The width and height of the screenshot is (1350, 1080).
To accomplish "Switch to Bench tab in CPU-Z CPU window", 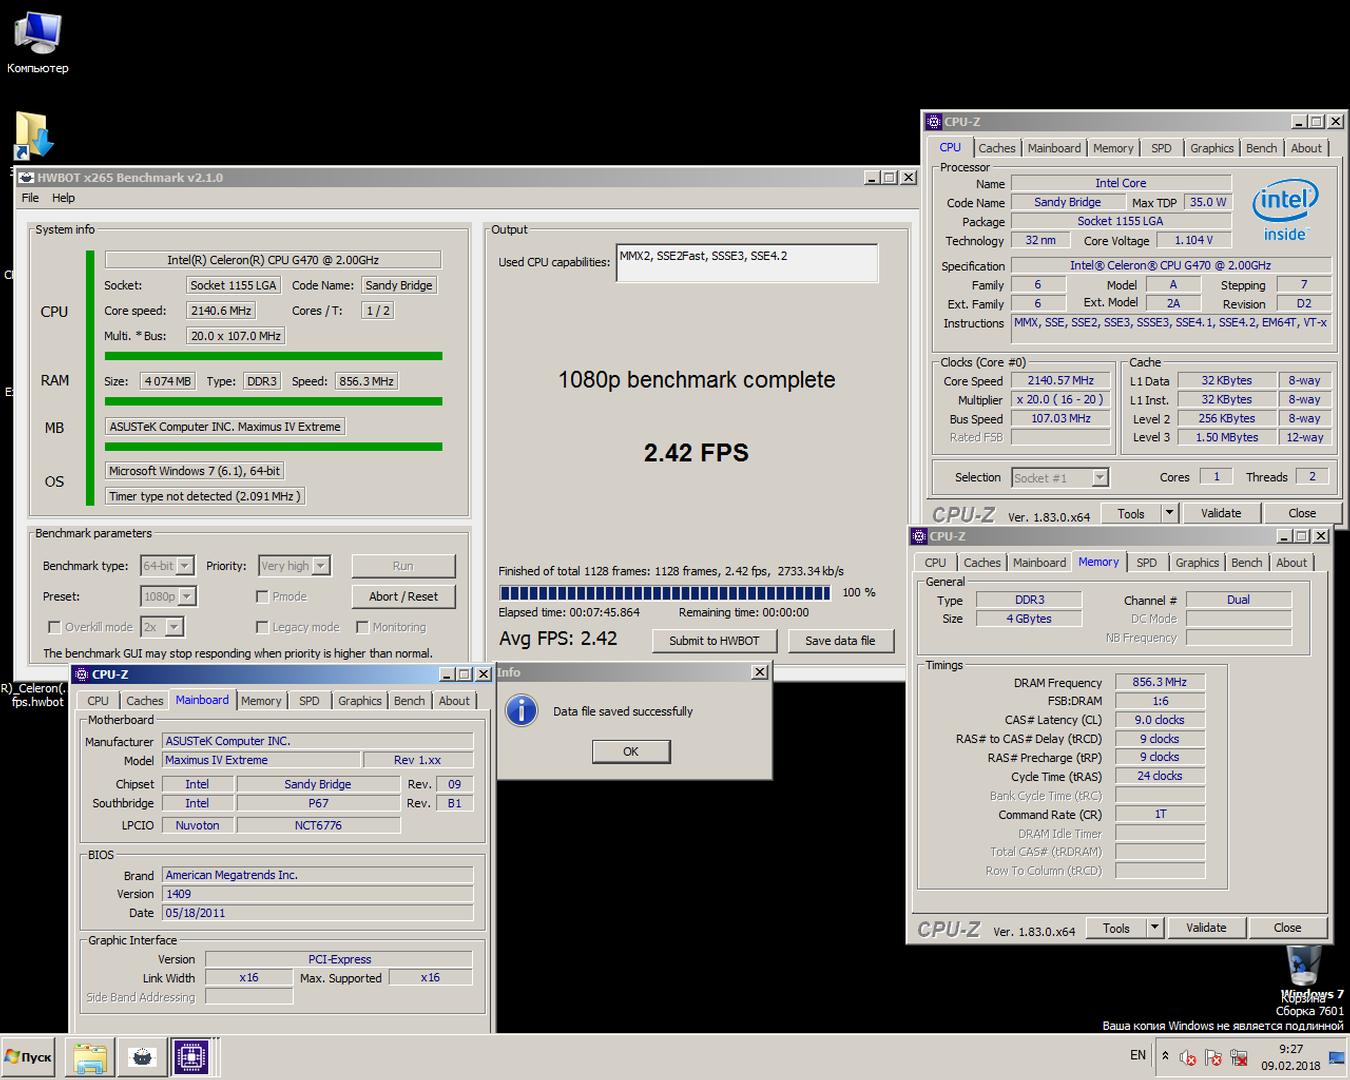I will pos(1261,148).
